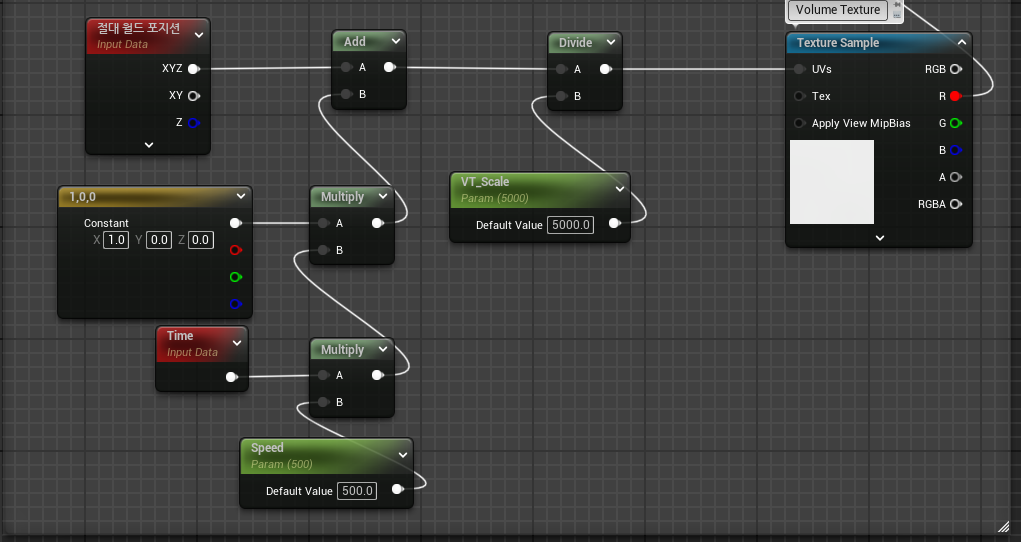The image size is (1021, 542).
Task: Toggle lower Multiply node header chevron
Action: (383, 349)
